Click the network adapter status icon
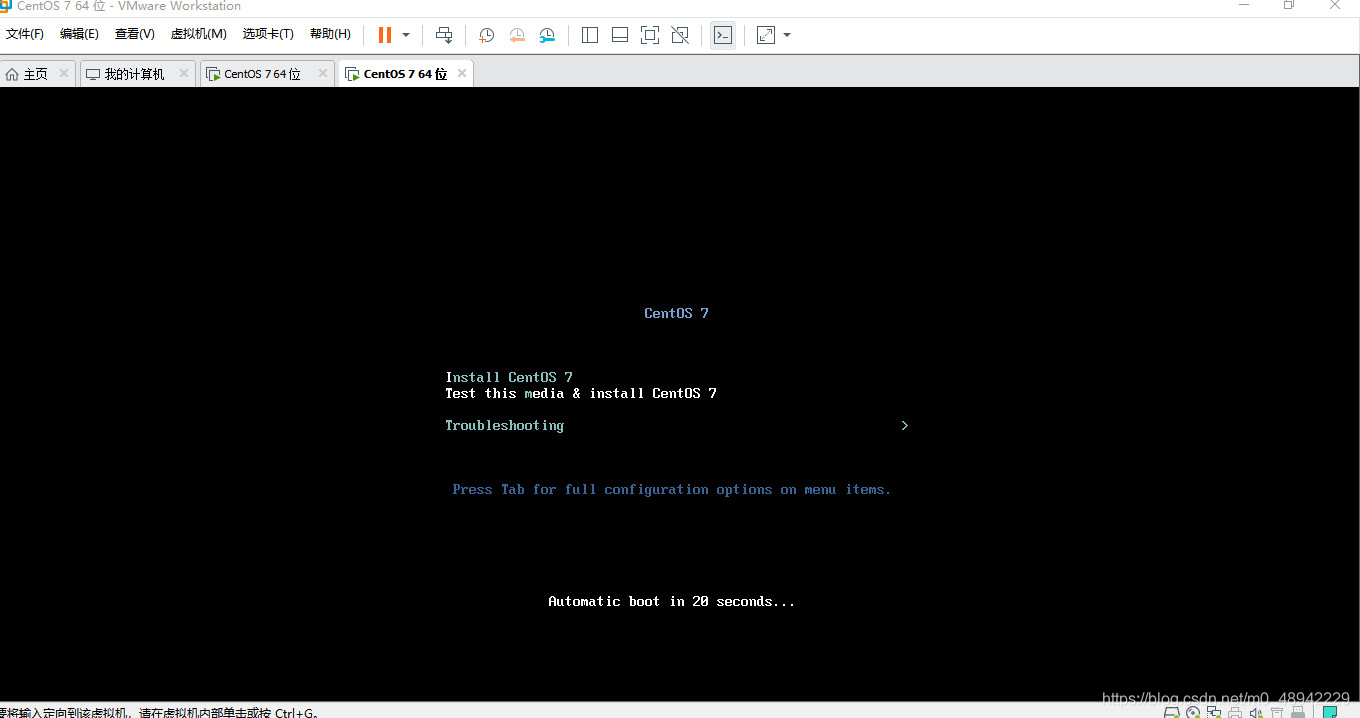Image resolution: width=1360 pixels, height=718 pixels. pos(1214,712)
